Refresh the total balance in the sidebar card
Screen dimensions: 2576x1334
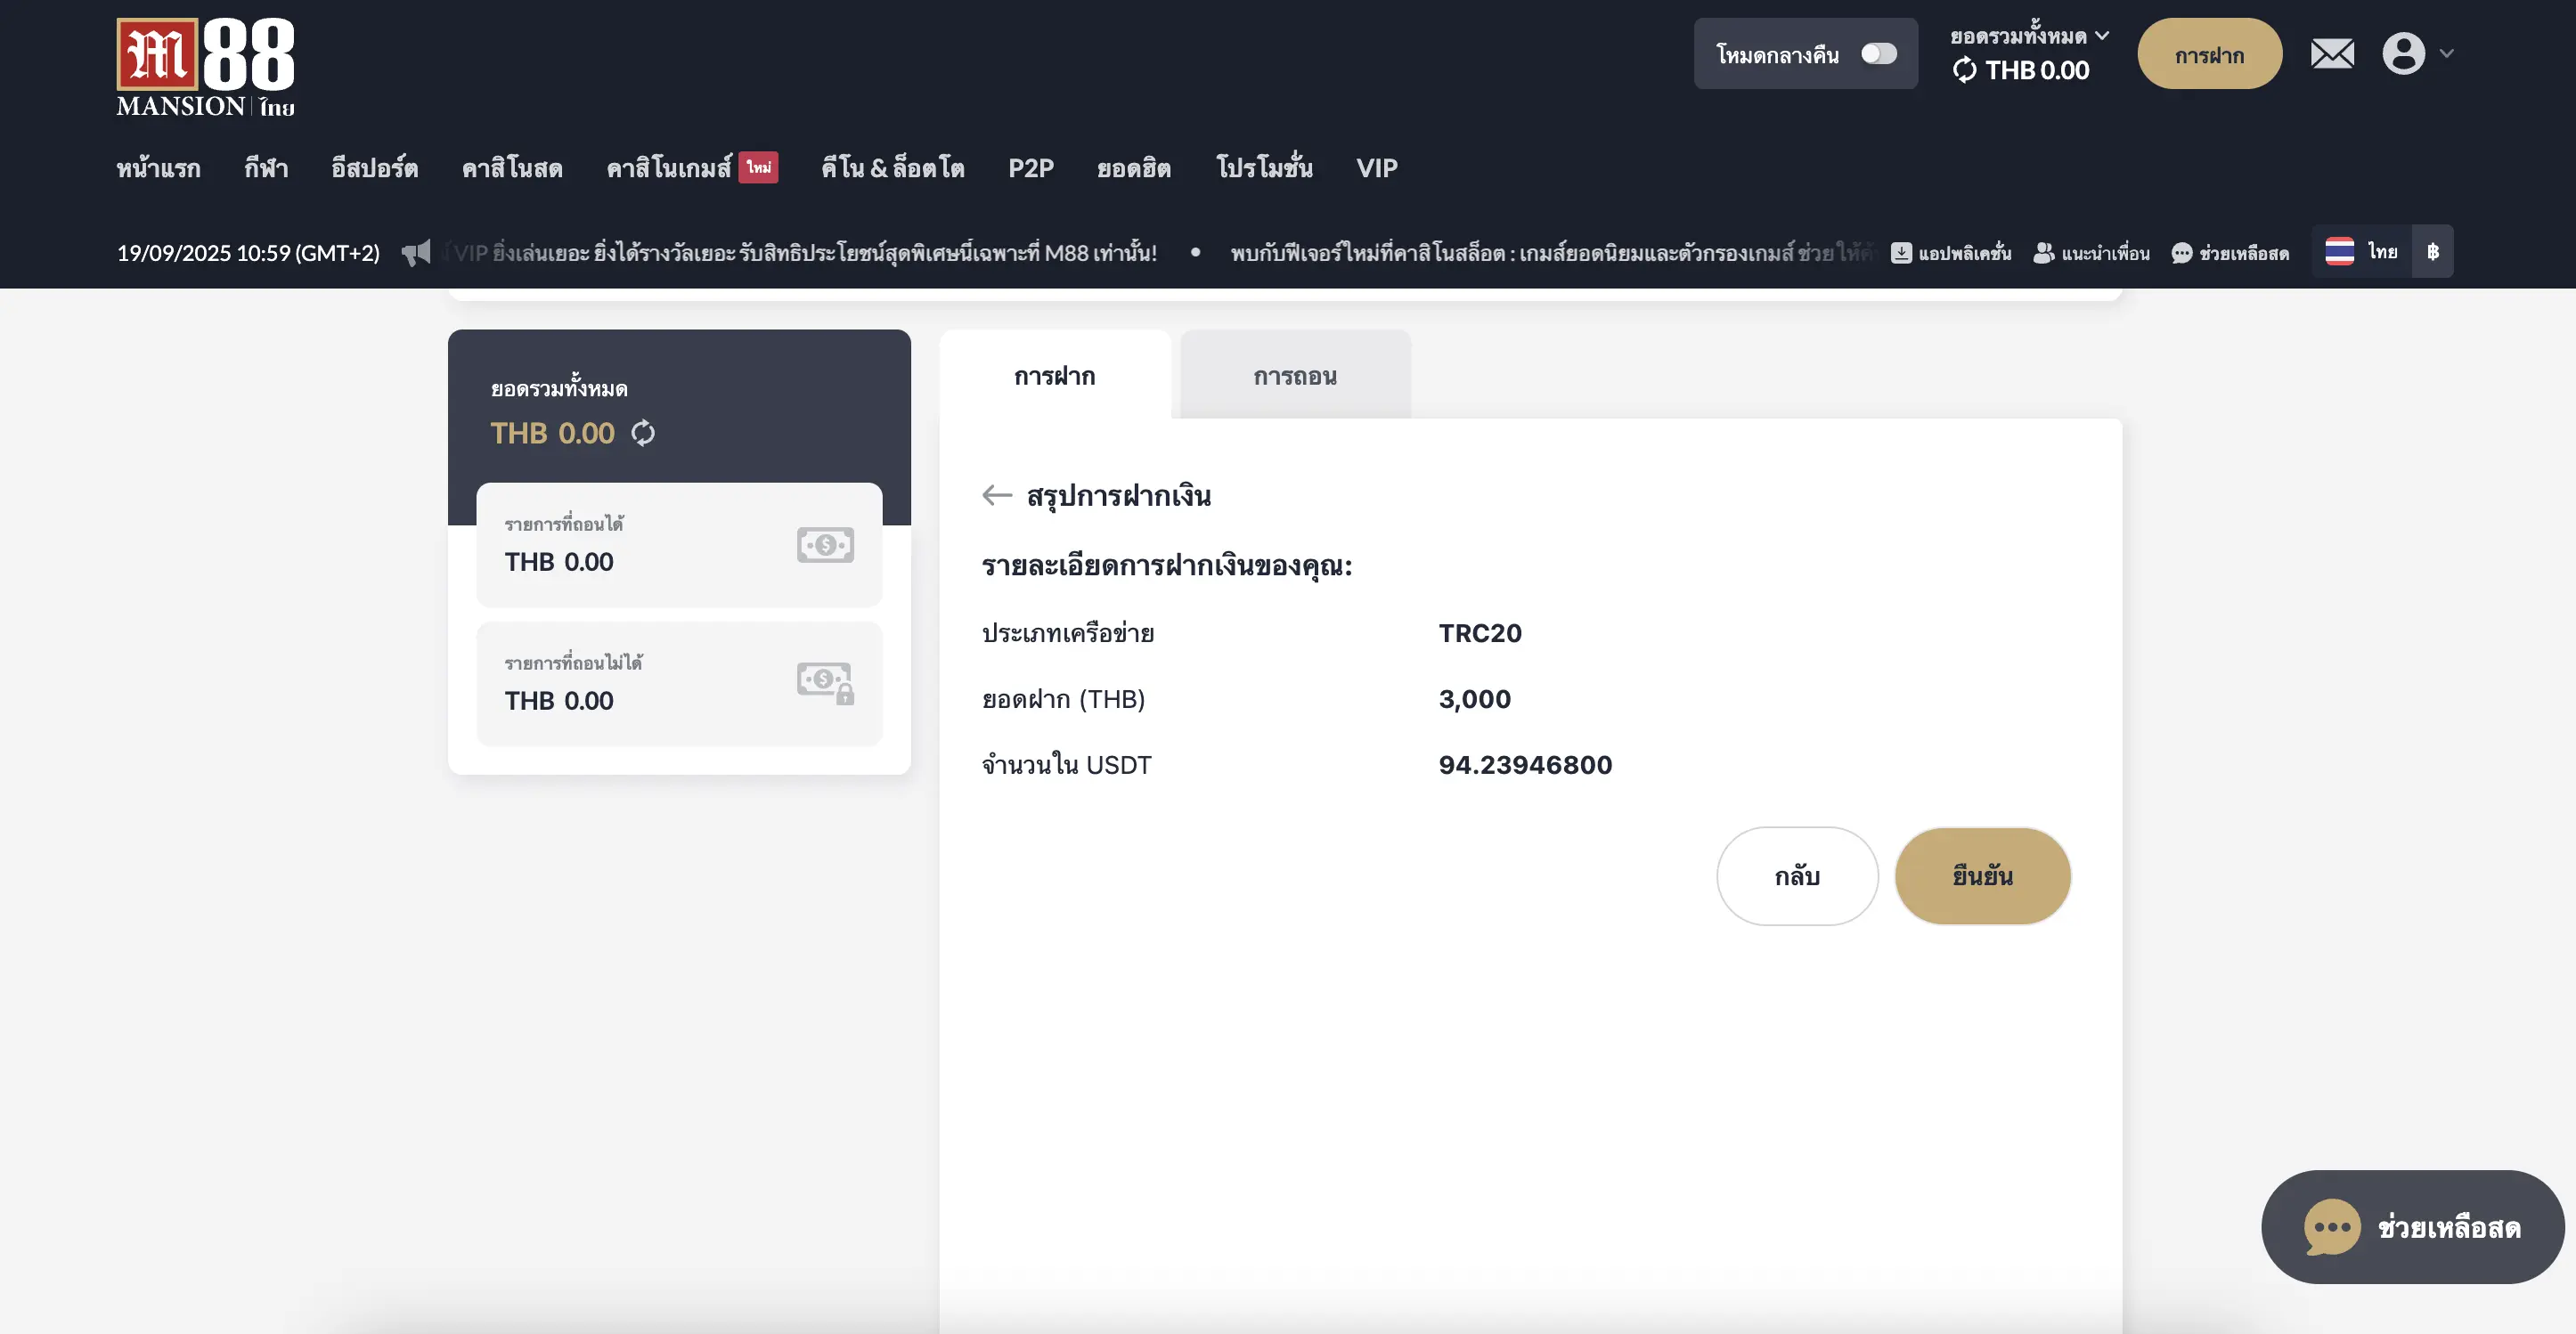pos(643,433)
